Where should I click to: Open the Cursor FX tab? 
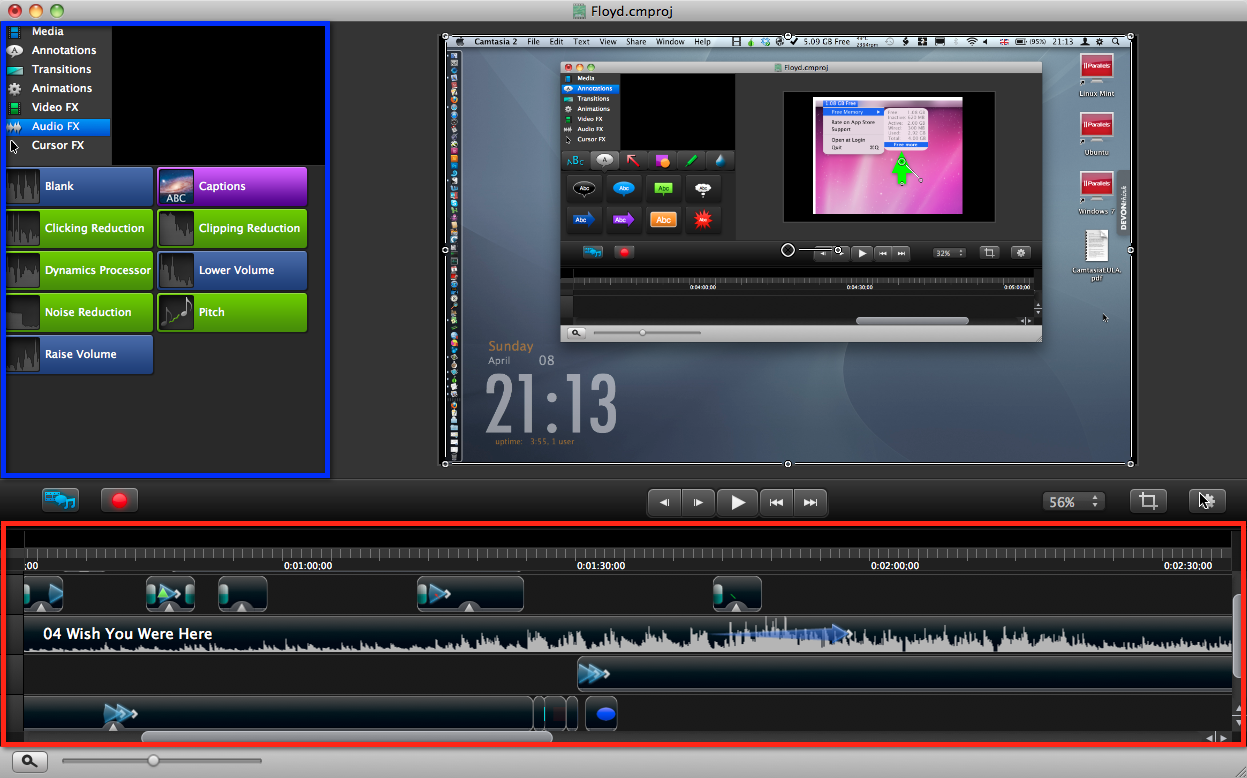[x=58, y=145]
